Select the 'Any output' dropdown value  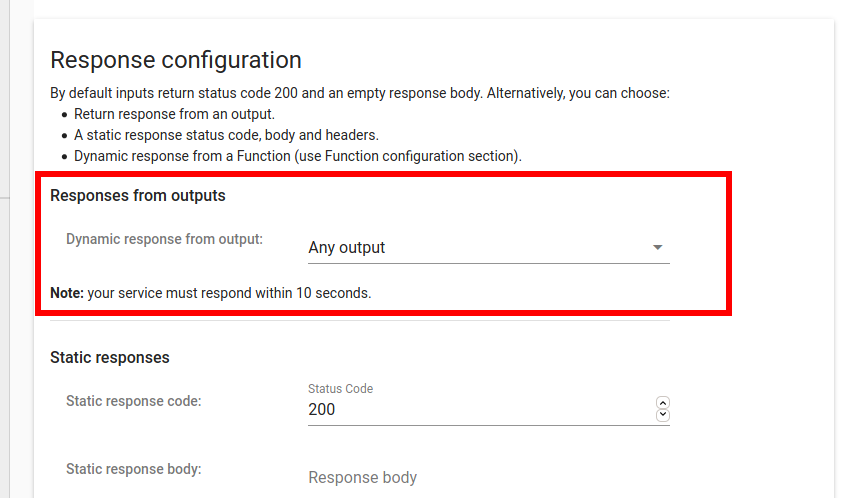[x=347, y=248]
